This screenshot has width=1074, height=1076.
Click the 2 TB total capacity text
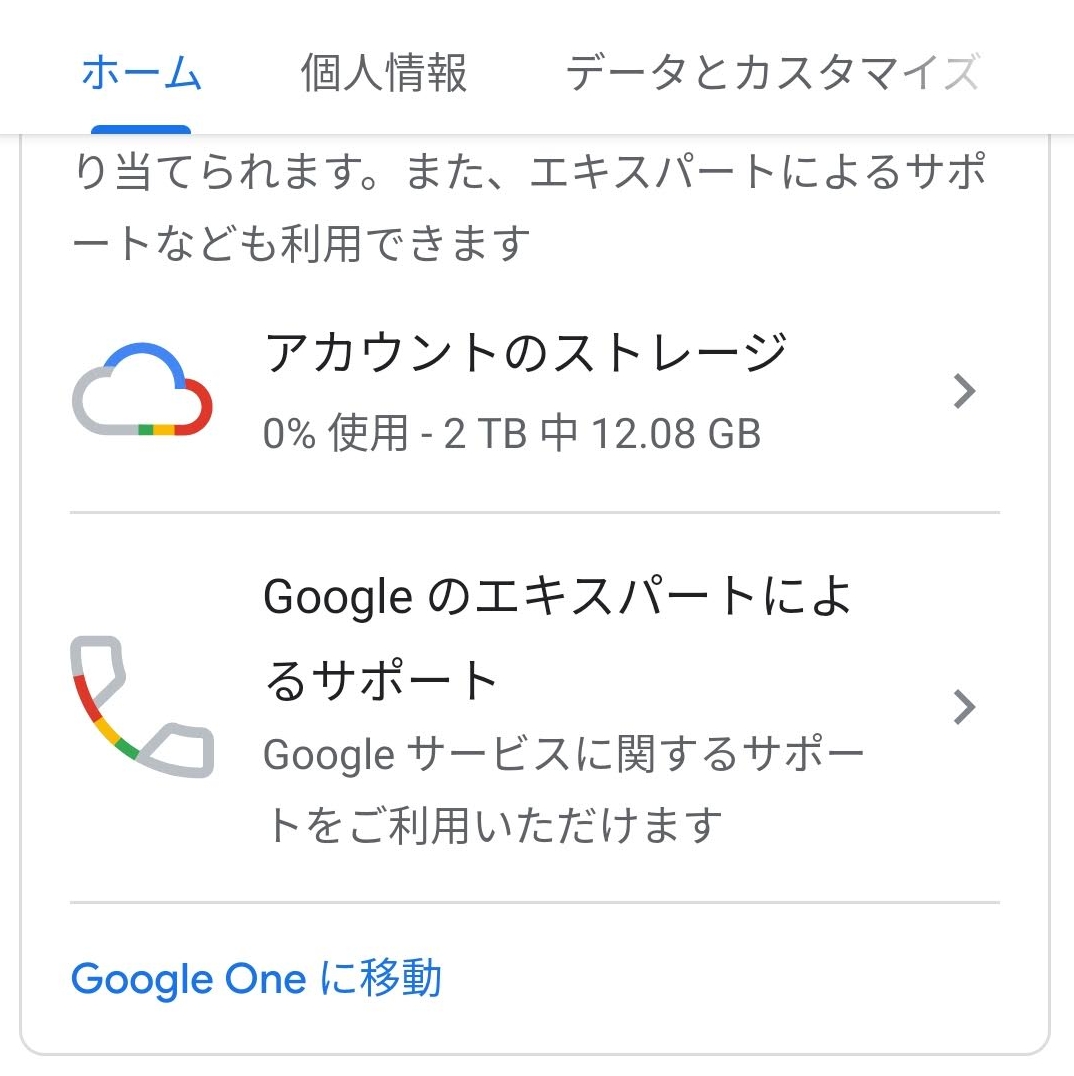[485, 433]
